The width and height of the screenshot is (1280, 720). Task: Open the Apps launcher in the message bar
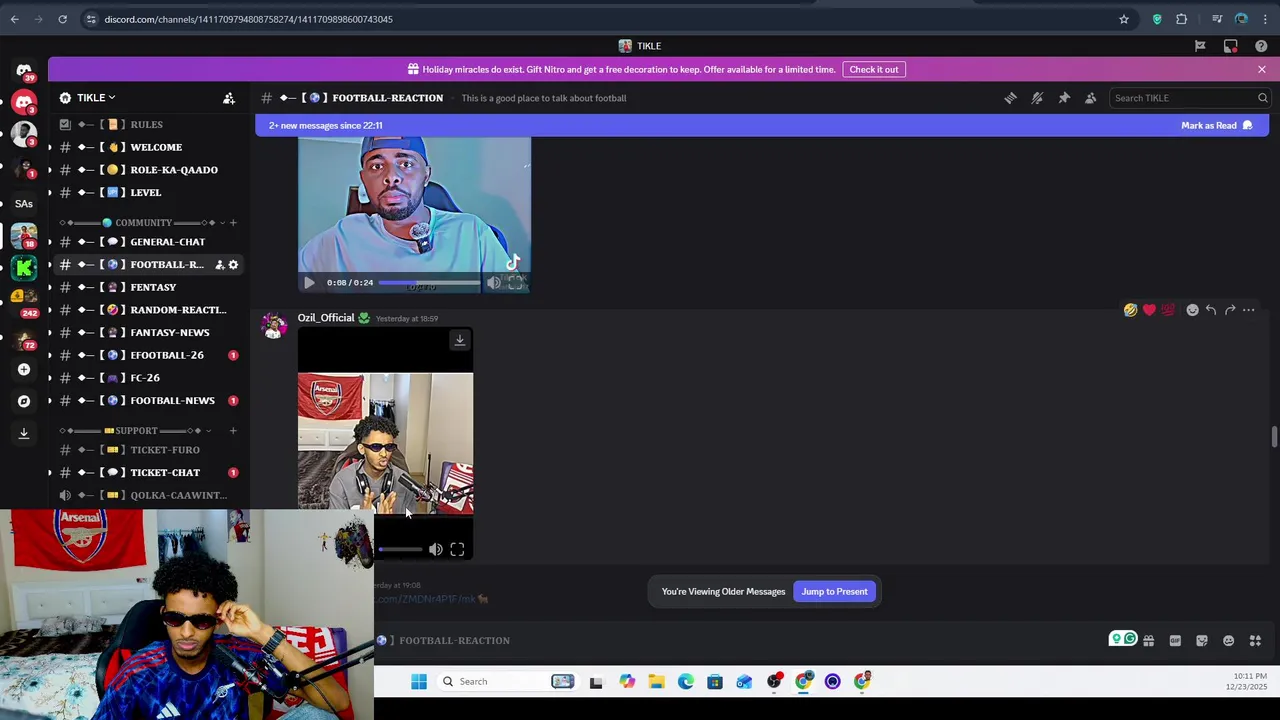click(x=1255, y=641)
